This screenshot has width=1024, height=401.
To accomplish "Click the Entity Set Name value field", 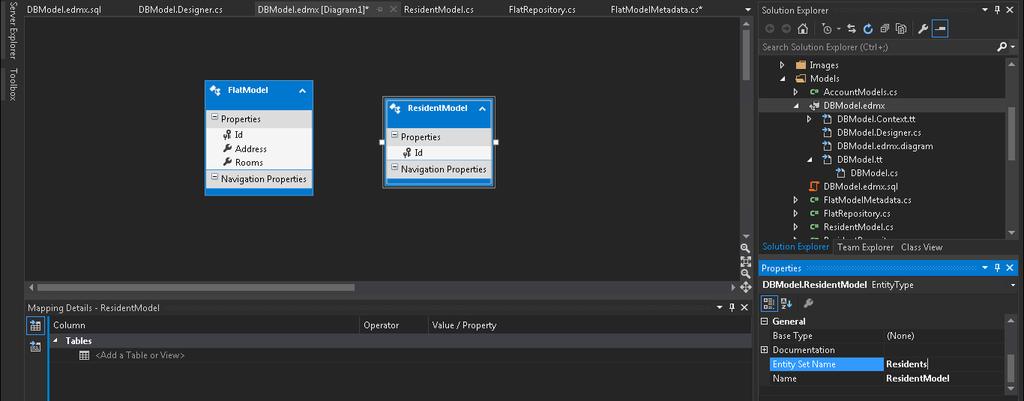I will pyautogui.click(x=943, y=364).
